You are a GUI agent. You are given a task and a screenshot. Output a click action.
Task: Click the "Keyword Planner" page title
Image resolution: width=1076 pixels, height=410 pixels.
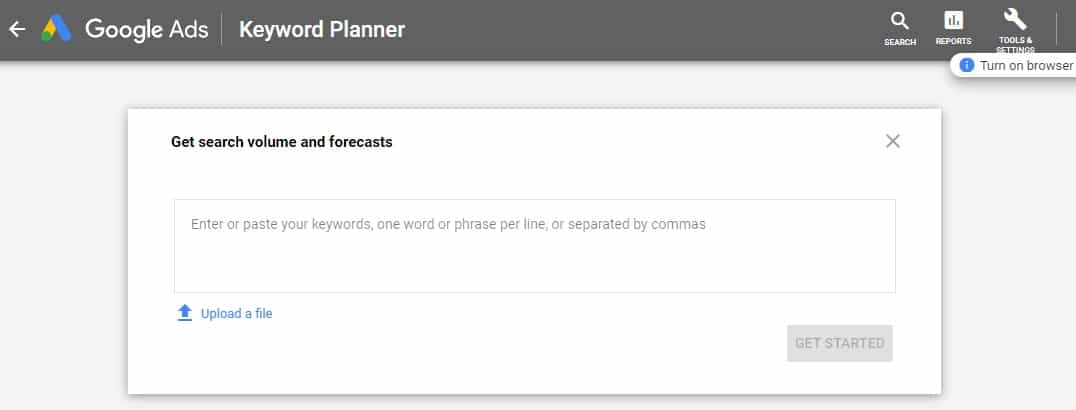[x=322, y=30]
